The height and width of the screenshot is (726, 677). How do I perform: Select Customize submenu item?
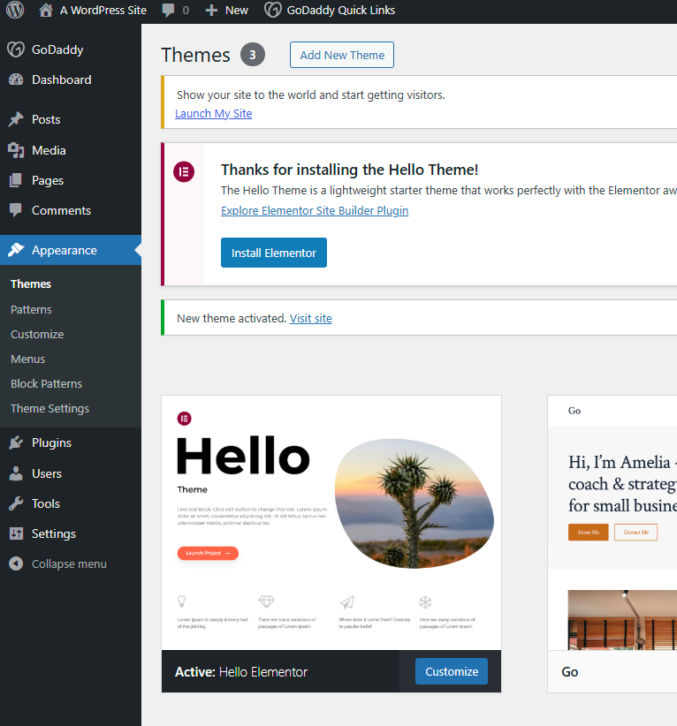(x=37, y=334)
